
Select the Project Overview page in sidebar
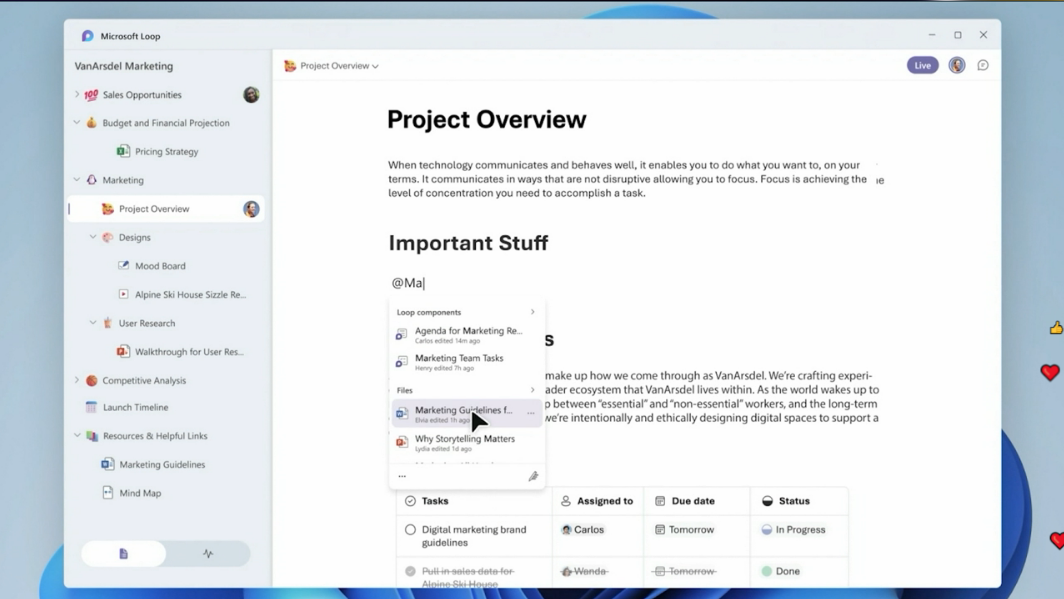166,209
